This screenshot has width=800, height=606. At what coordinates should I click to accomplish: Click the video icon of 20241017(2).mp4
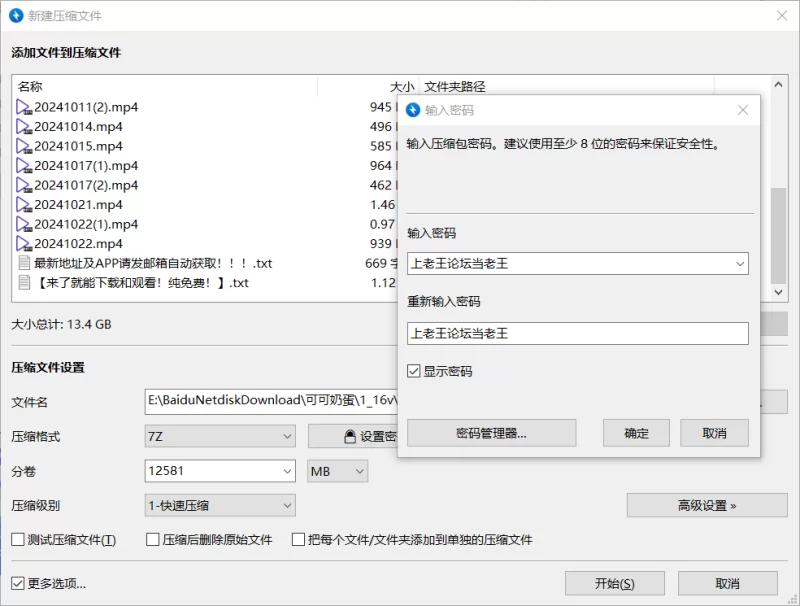pos(24,185)
